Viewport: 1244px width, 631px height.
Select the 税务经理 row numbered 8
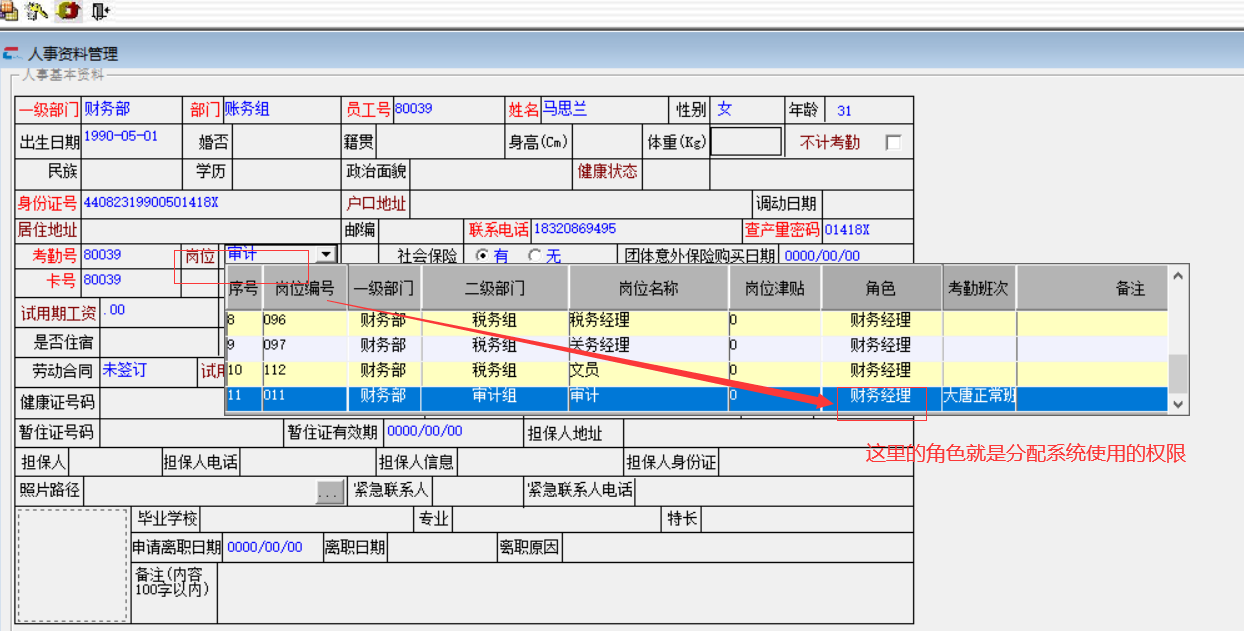[x=600, y=321]
